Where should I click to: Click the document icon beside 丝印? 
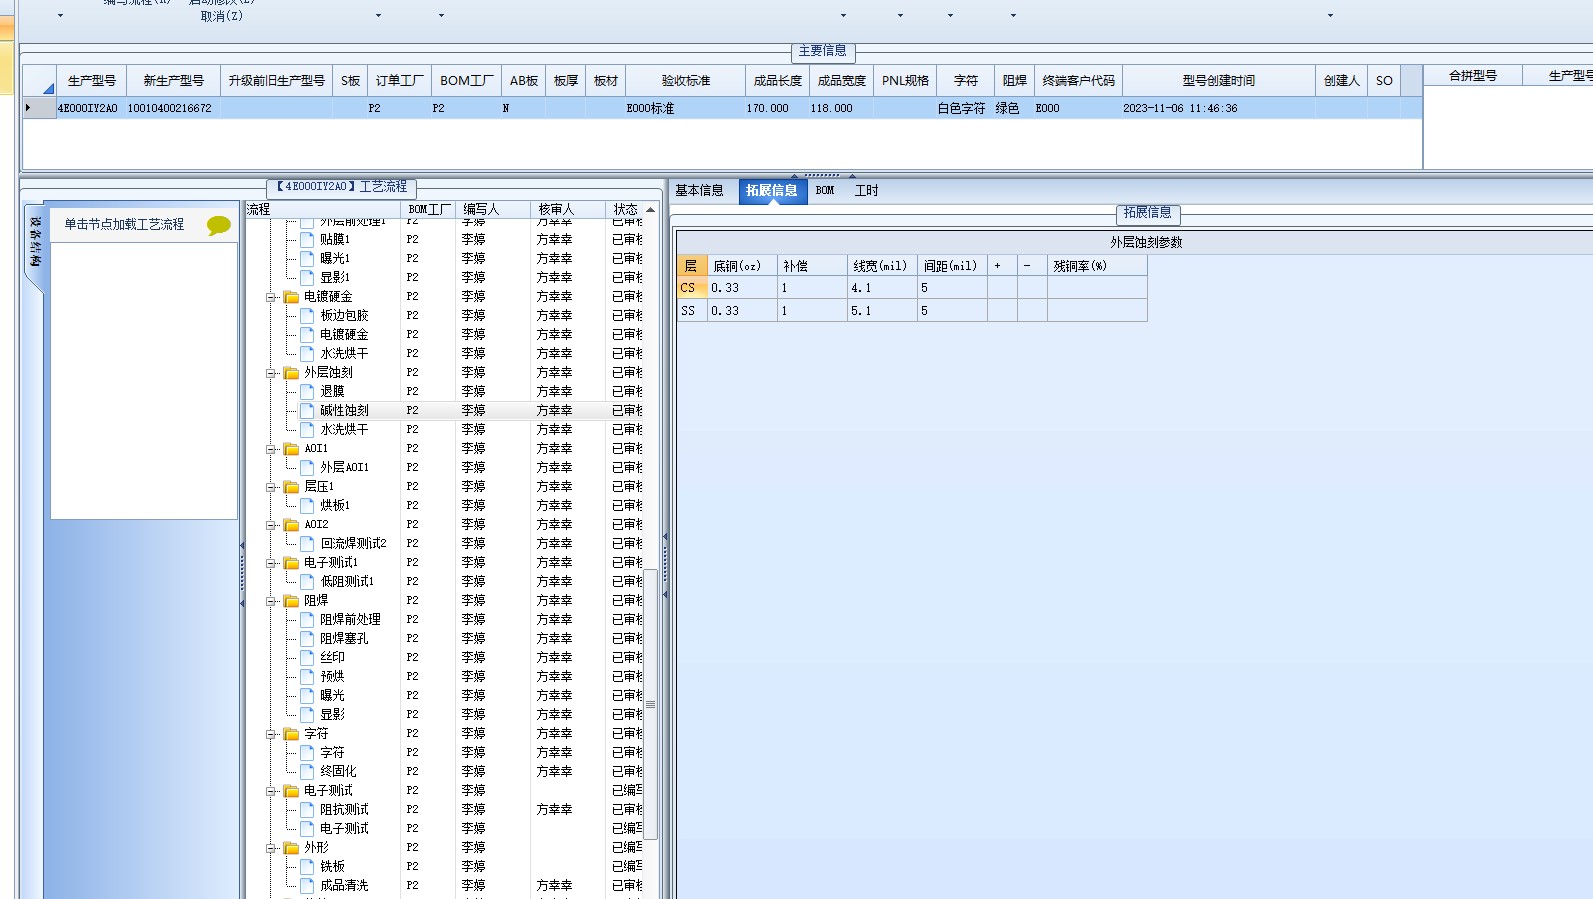[308, 658]
